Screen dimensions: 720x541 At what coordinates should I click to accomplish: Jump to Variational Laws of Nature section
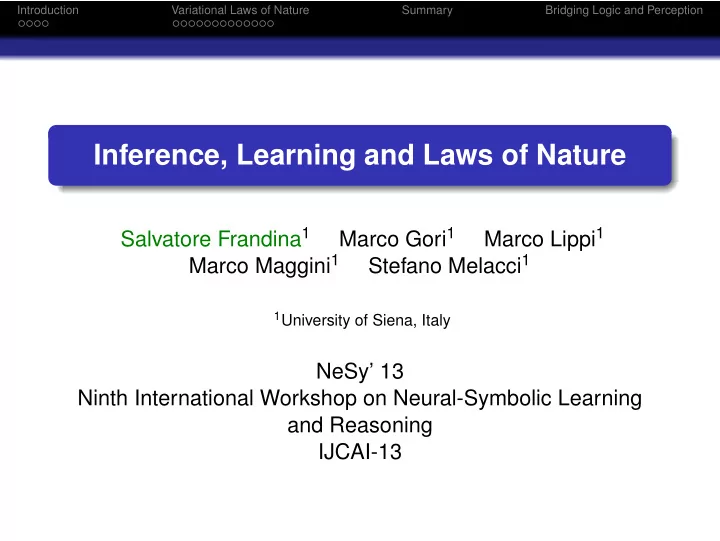pyautogui.click(x=240, y=10)
